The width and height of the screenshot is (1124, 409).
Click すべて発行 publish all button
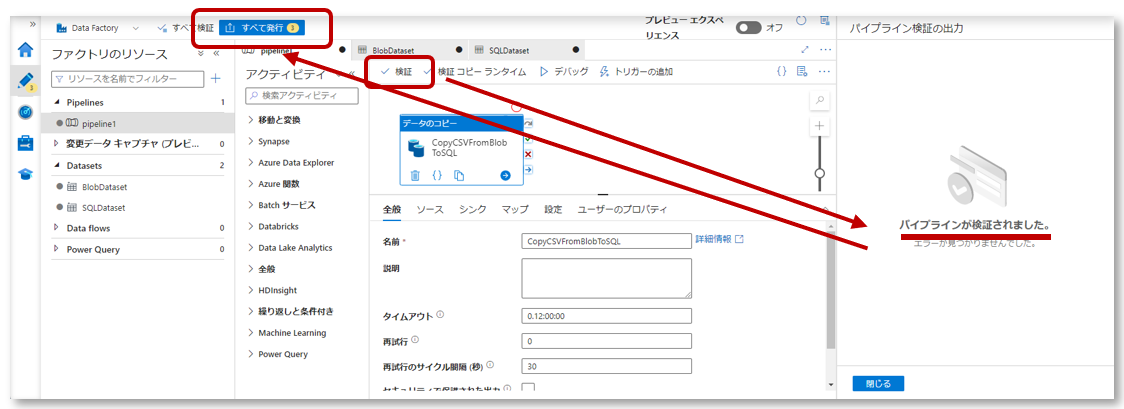[x=262, y=28]
